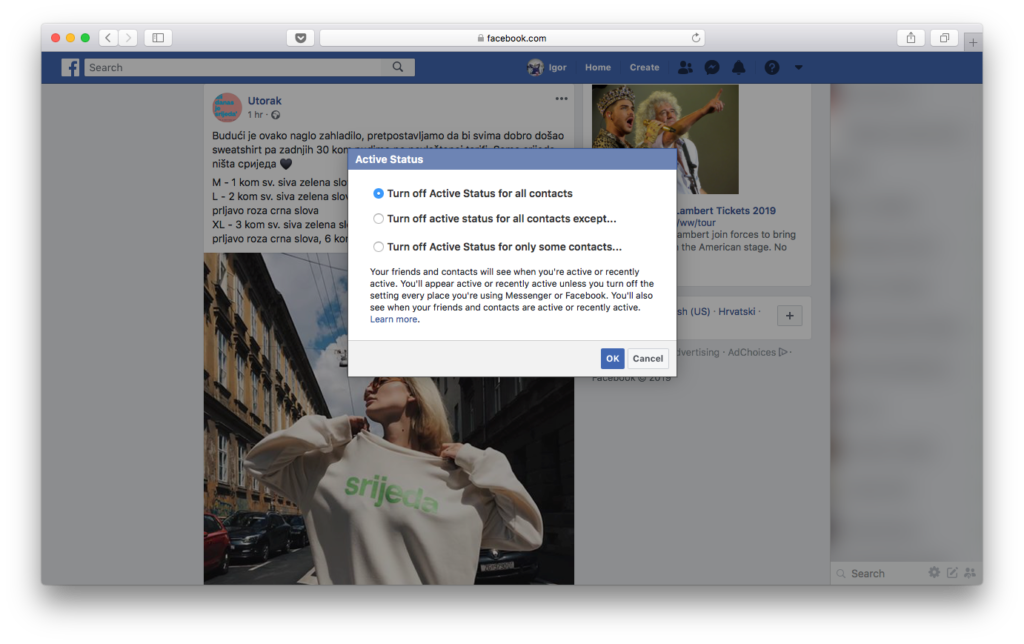Viewport: 1024px width, 644px height.
Task: Open chat settings gear icon
Action: tap(934, 573)
